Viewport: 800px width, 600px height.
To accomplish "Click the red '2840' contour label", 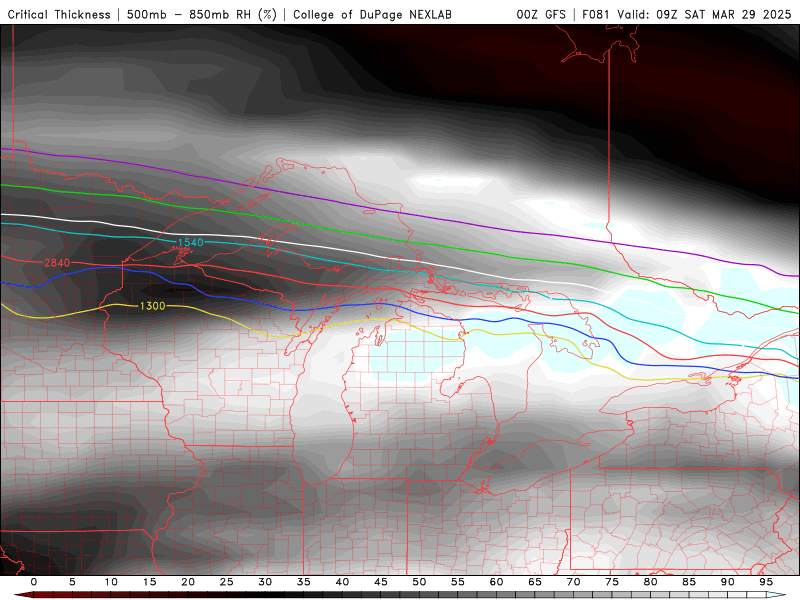I will (x=57, y=263).
